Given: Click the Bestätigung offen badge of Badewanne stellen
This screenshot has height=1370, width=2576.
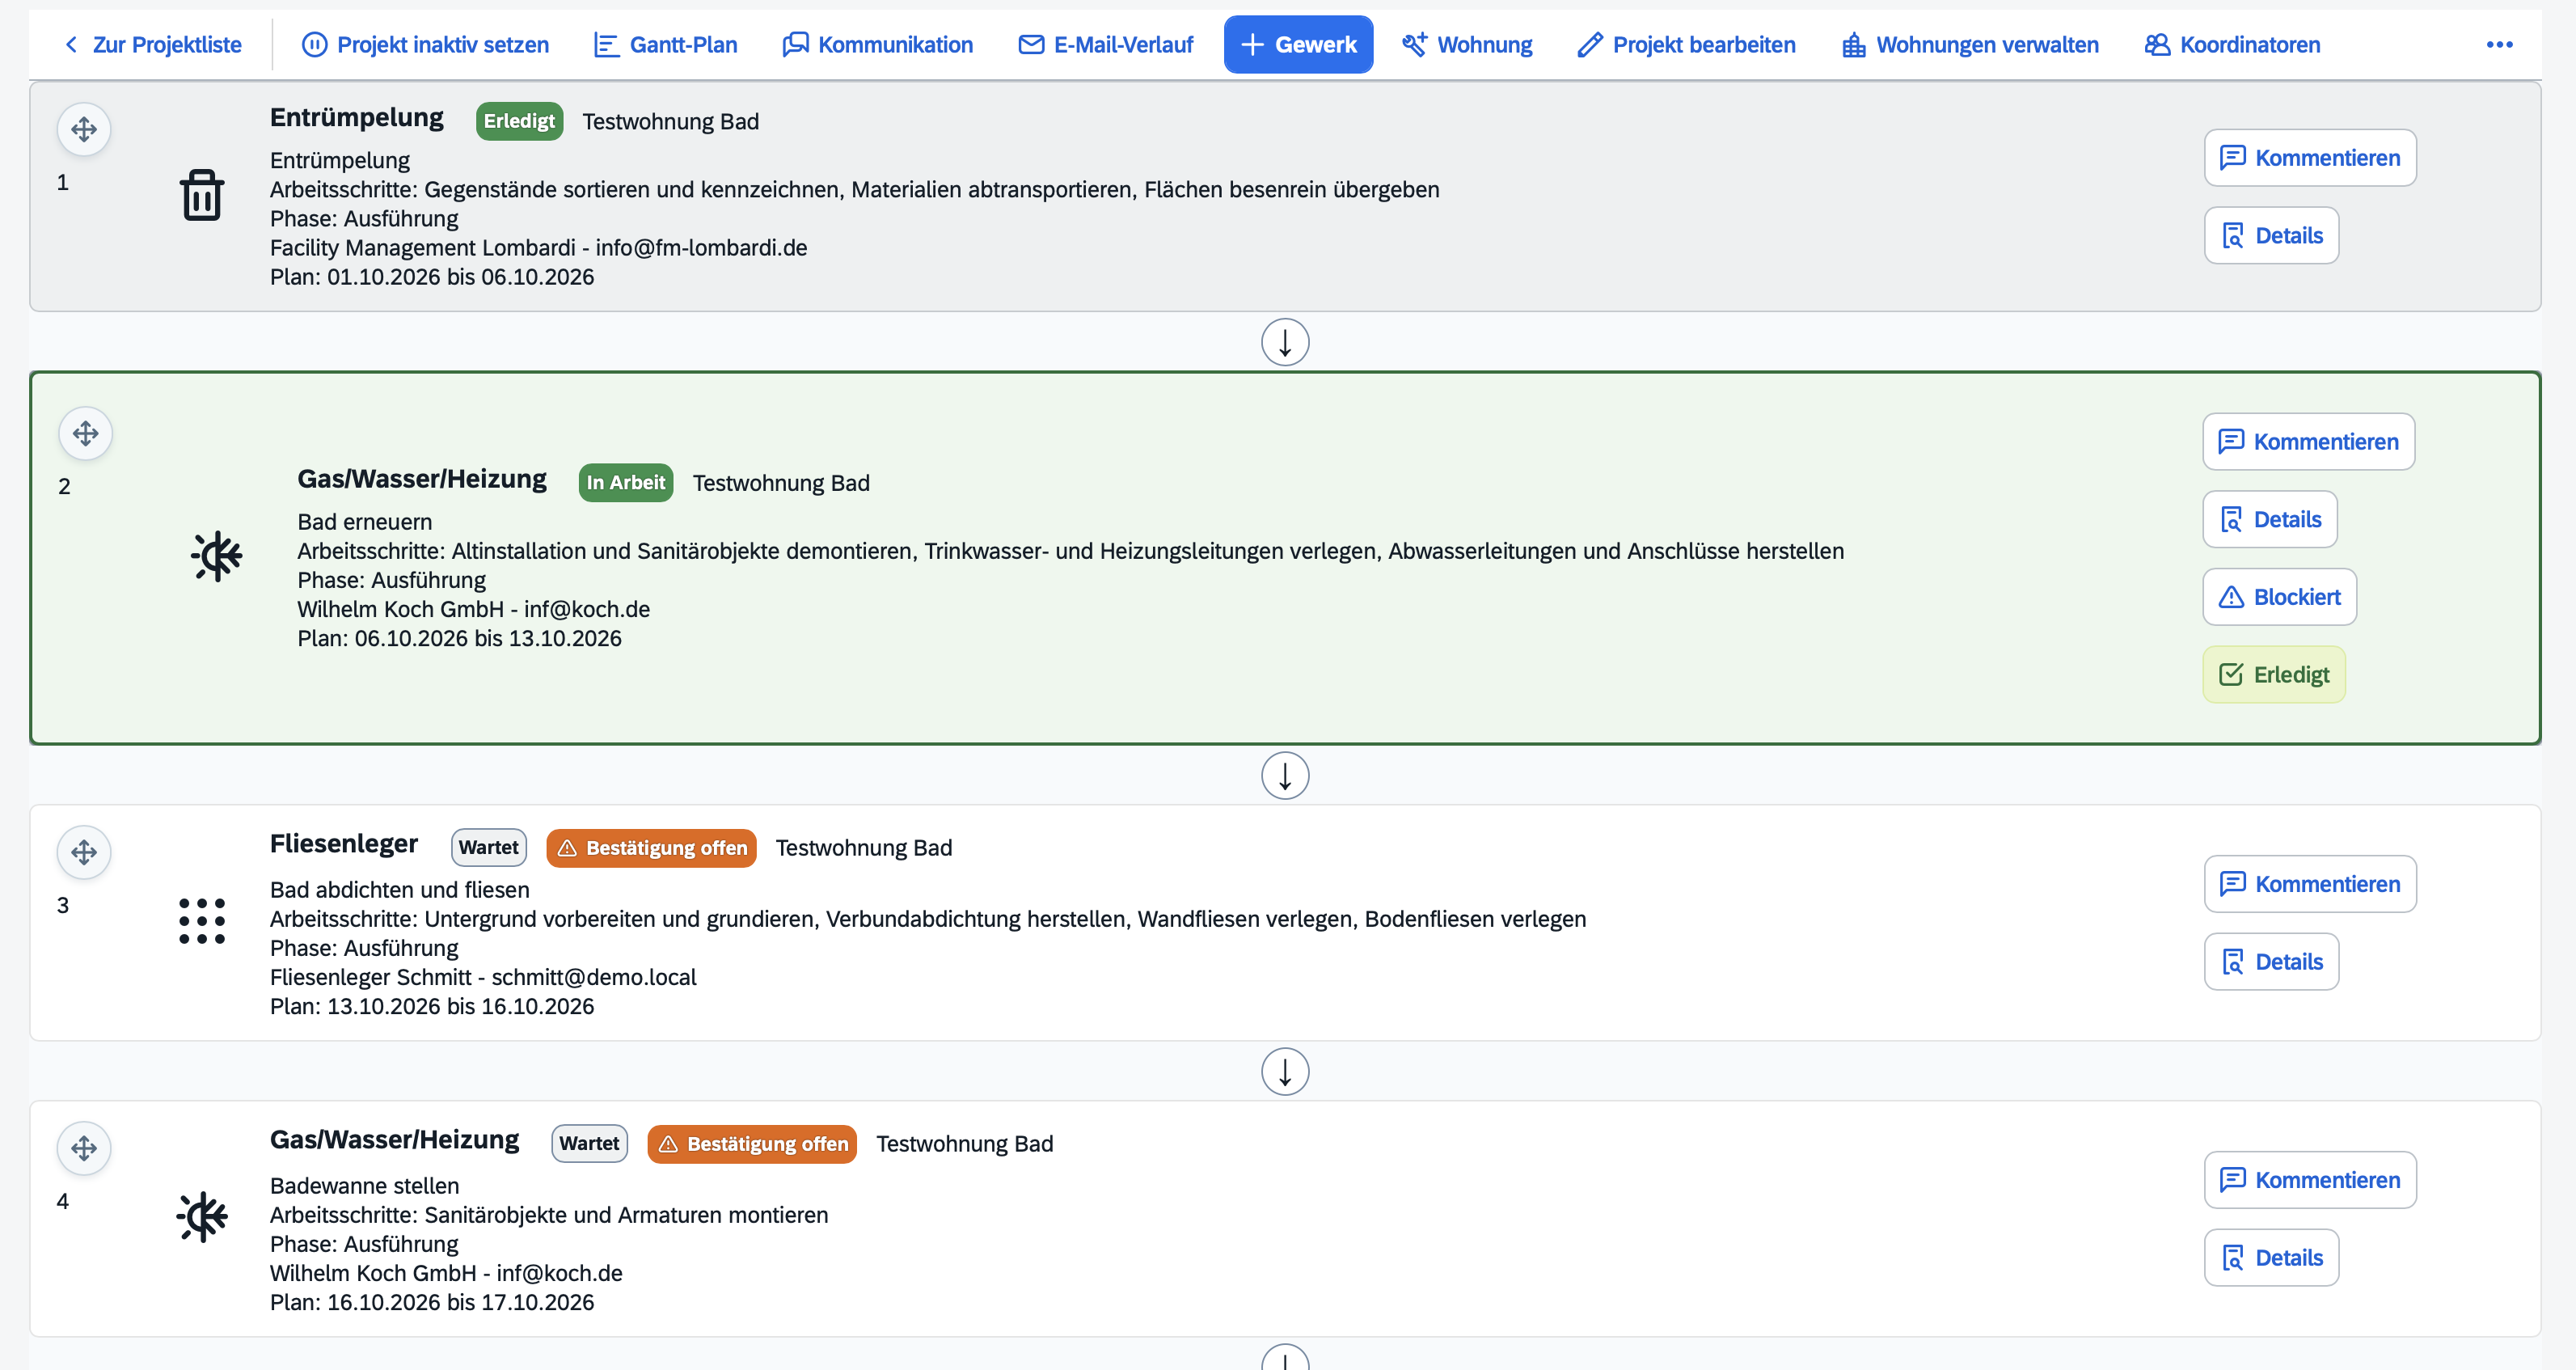Looking at the screenshot, I should click(x=752, y=1144).
